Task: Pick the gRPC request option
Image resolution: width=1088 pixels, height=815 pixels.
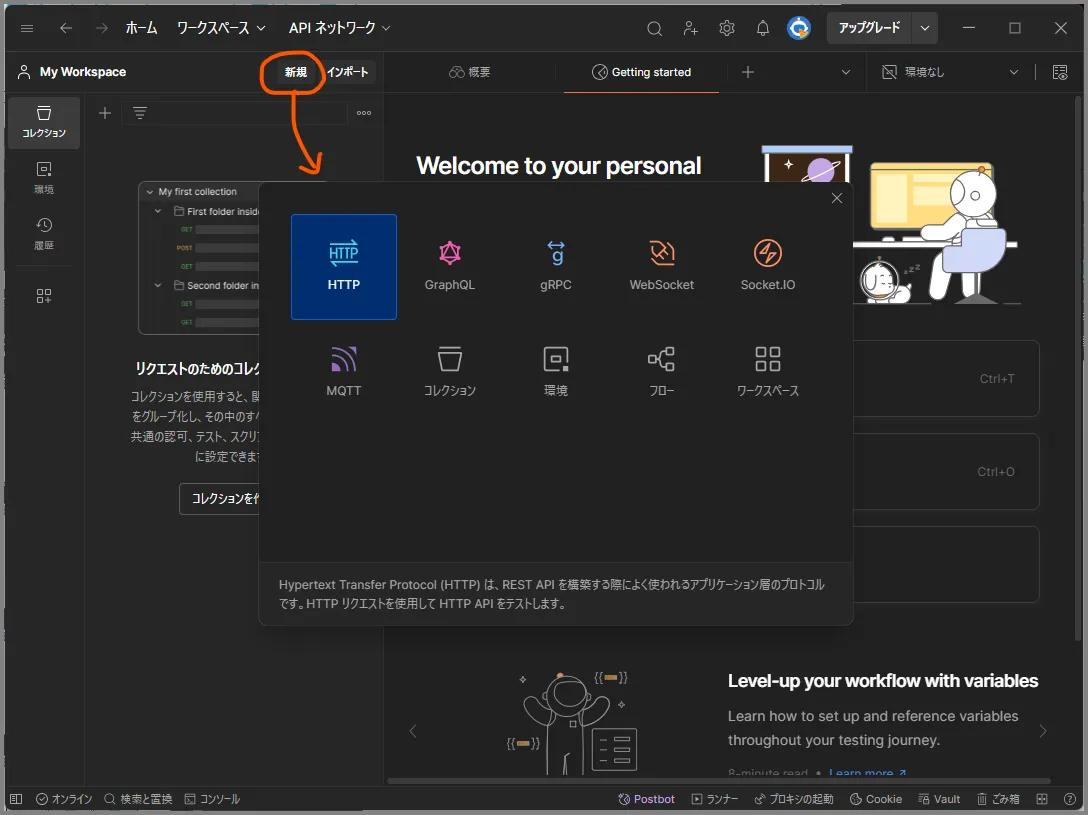Action: (x=556, y=266)
